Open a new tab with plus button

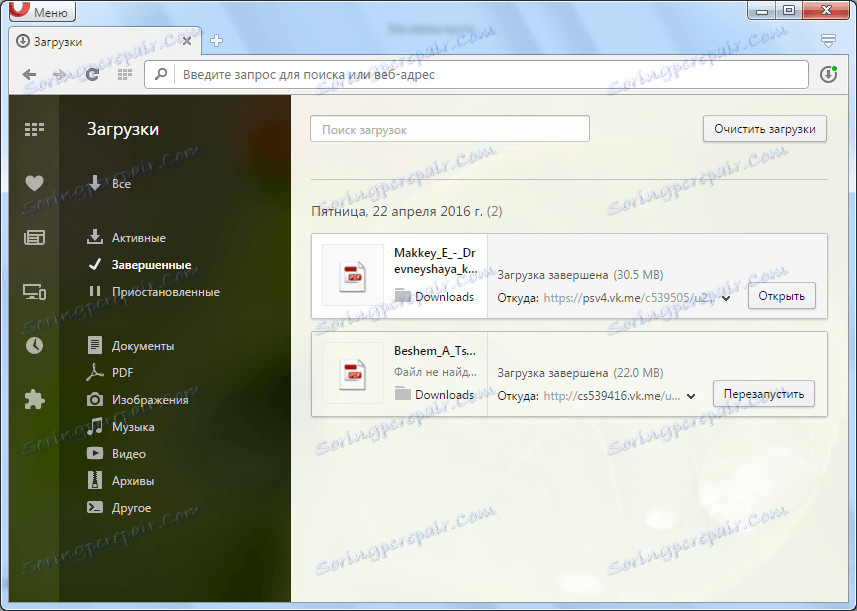pos(216,41)
